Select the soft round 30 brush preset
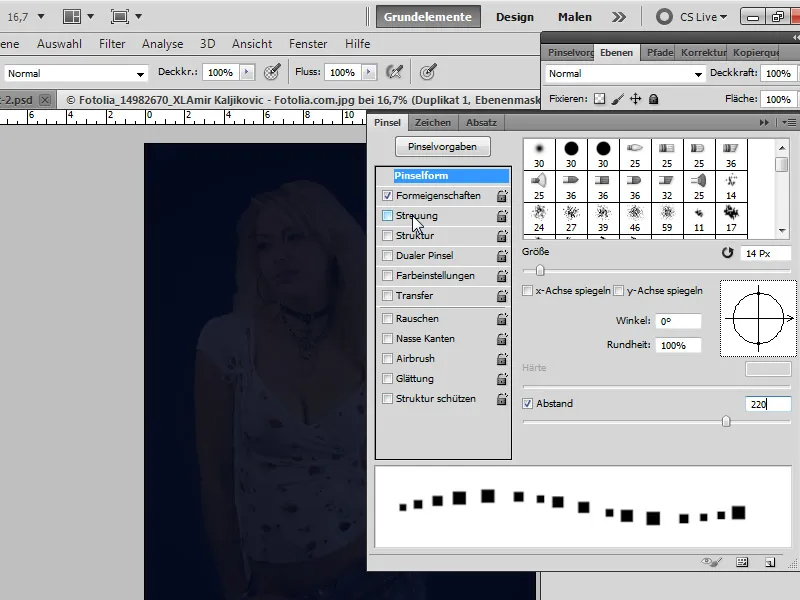 click(x=539, y=155)
